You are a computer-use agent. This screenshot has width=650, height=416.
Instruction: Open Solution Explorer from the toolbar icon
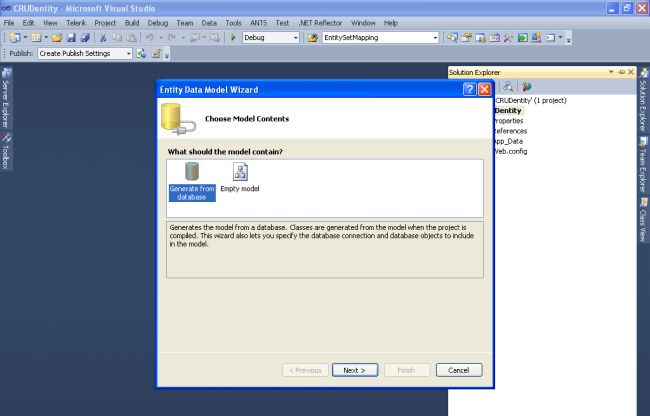tap(452, 38)
